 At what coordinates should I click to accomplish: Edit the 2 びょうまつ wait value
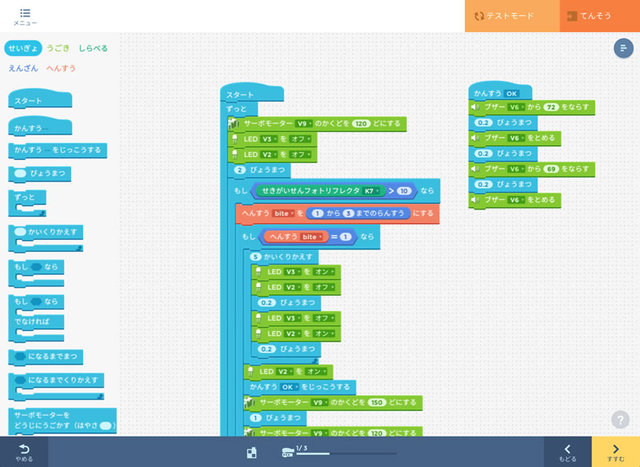[240, 170]
